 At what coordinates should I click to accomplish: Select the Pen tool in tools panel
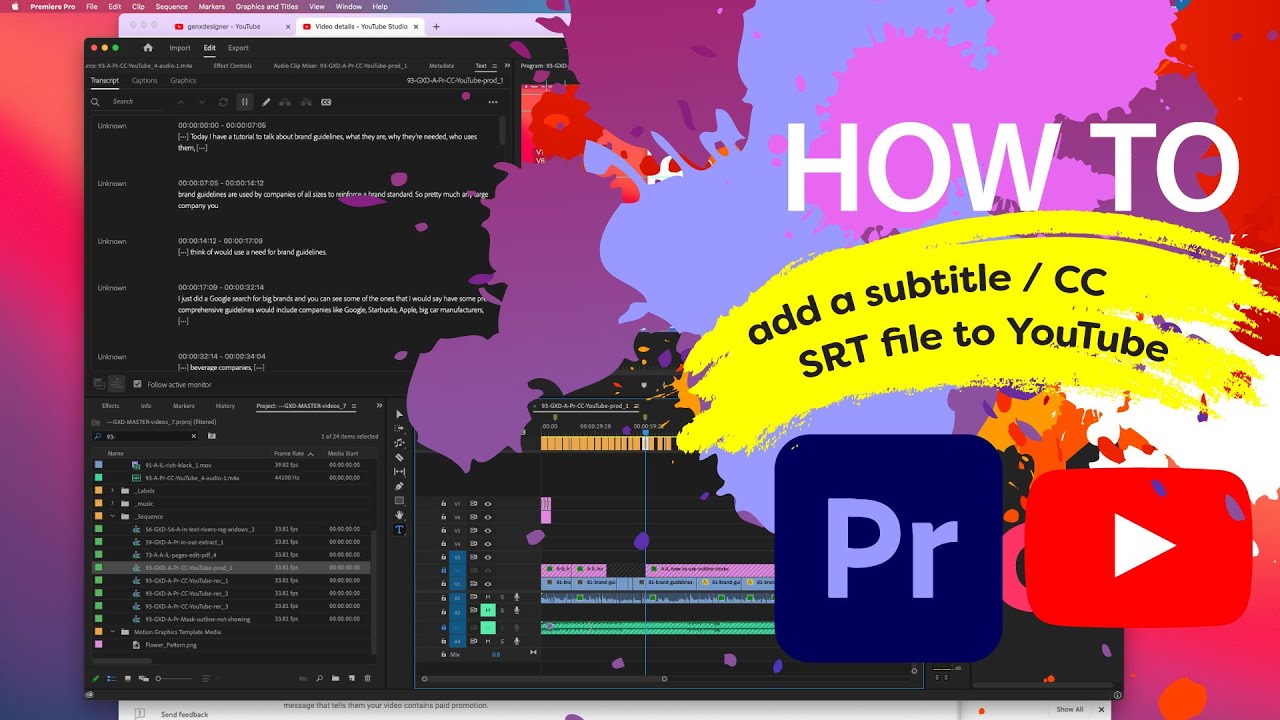(399, 486)
